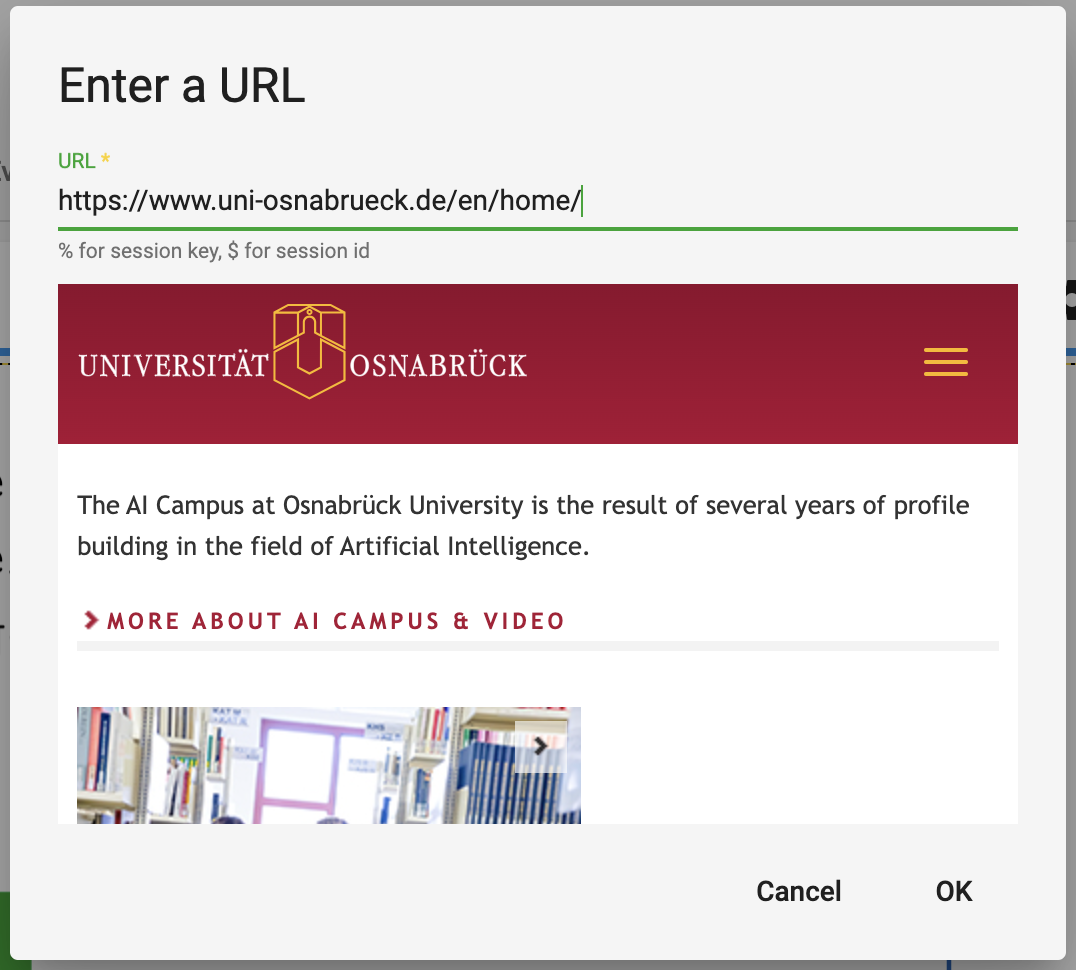Click the OSNABRÜCK wordmark in the banner
This screenshot has width=1076, height=970.
[438, 366]
